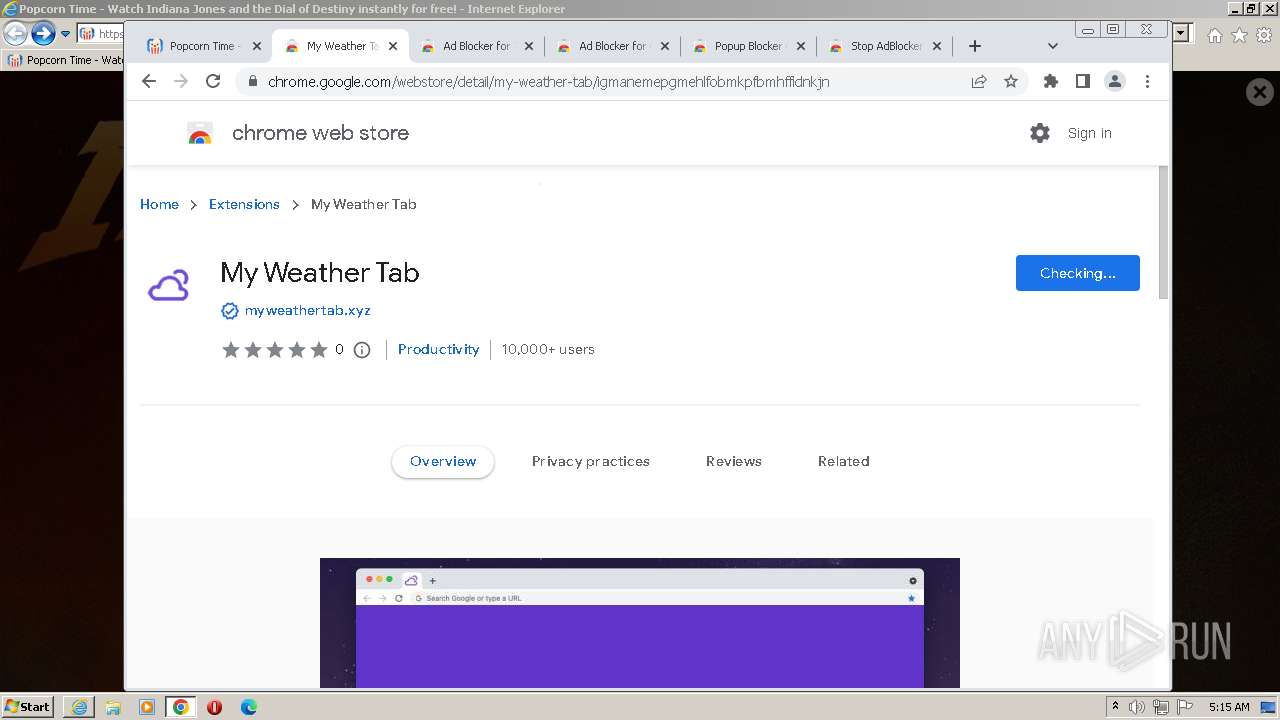Screen dimensions: 1280x720
Task: Open Internet Explorer home icon
Action: (1214, 35)
